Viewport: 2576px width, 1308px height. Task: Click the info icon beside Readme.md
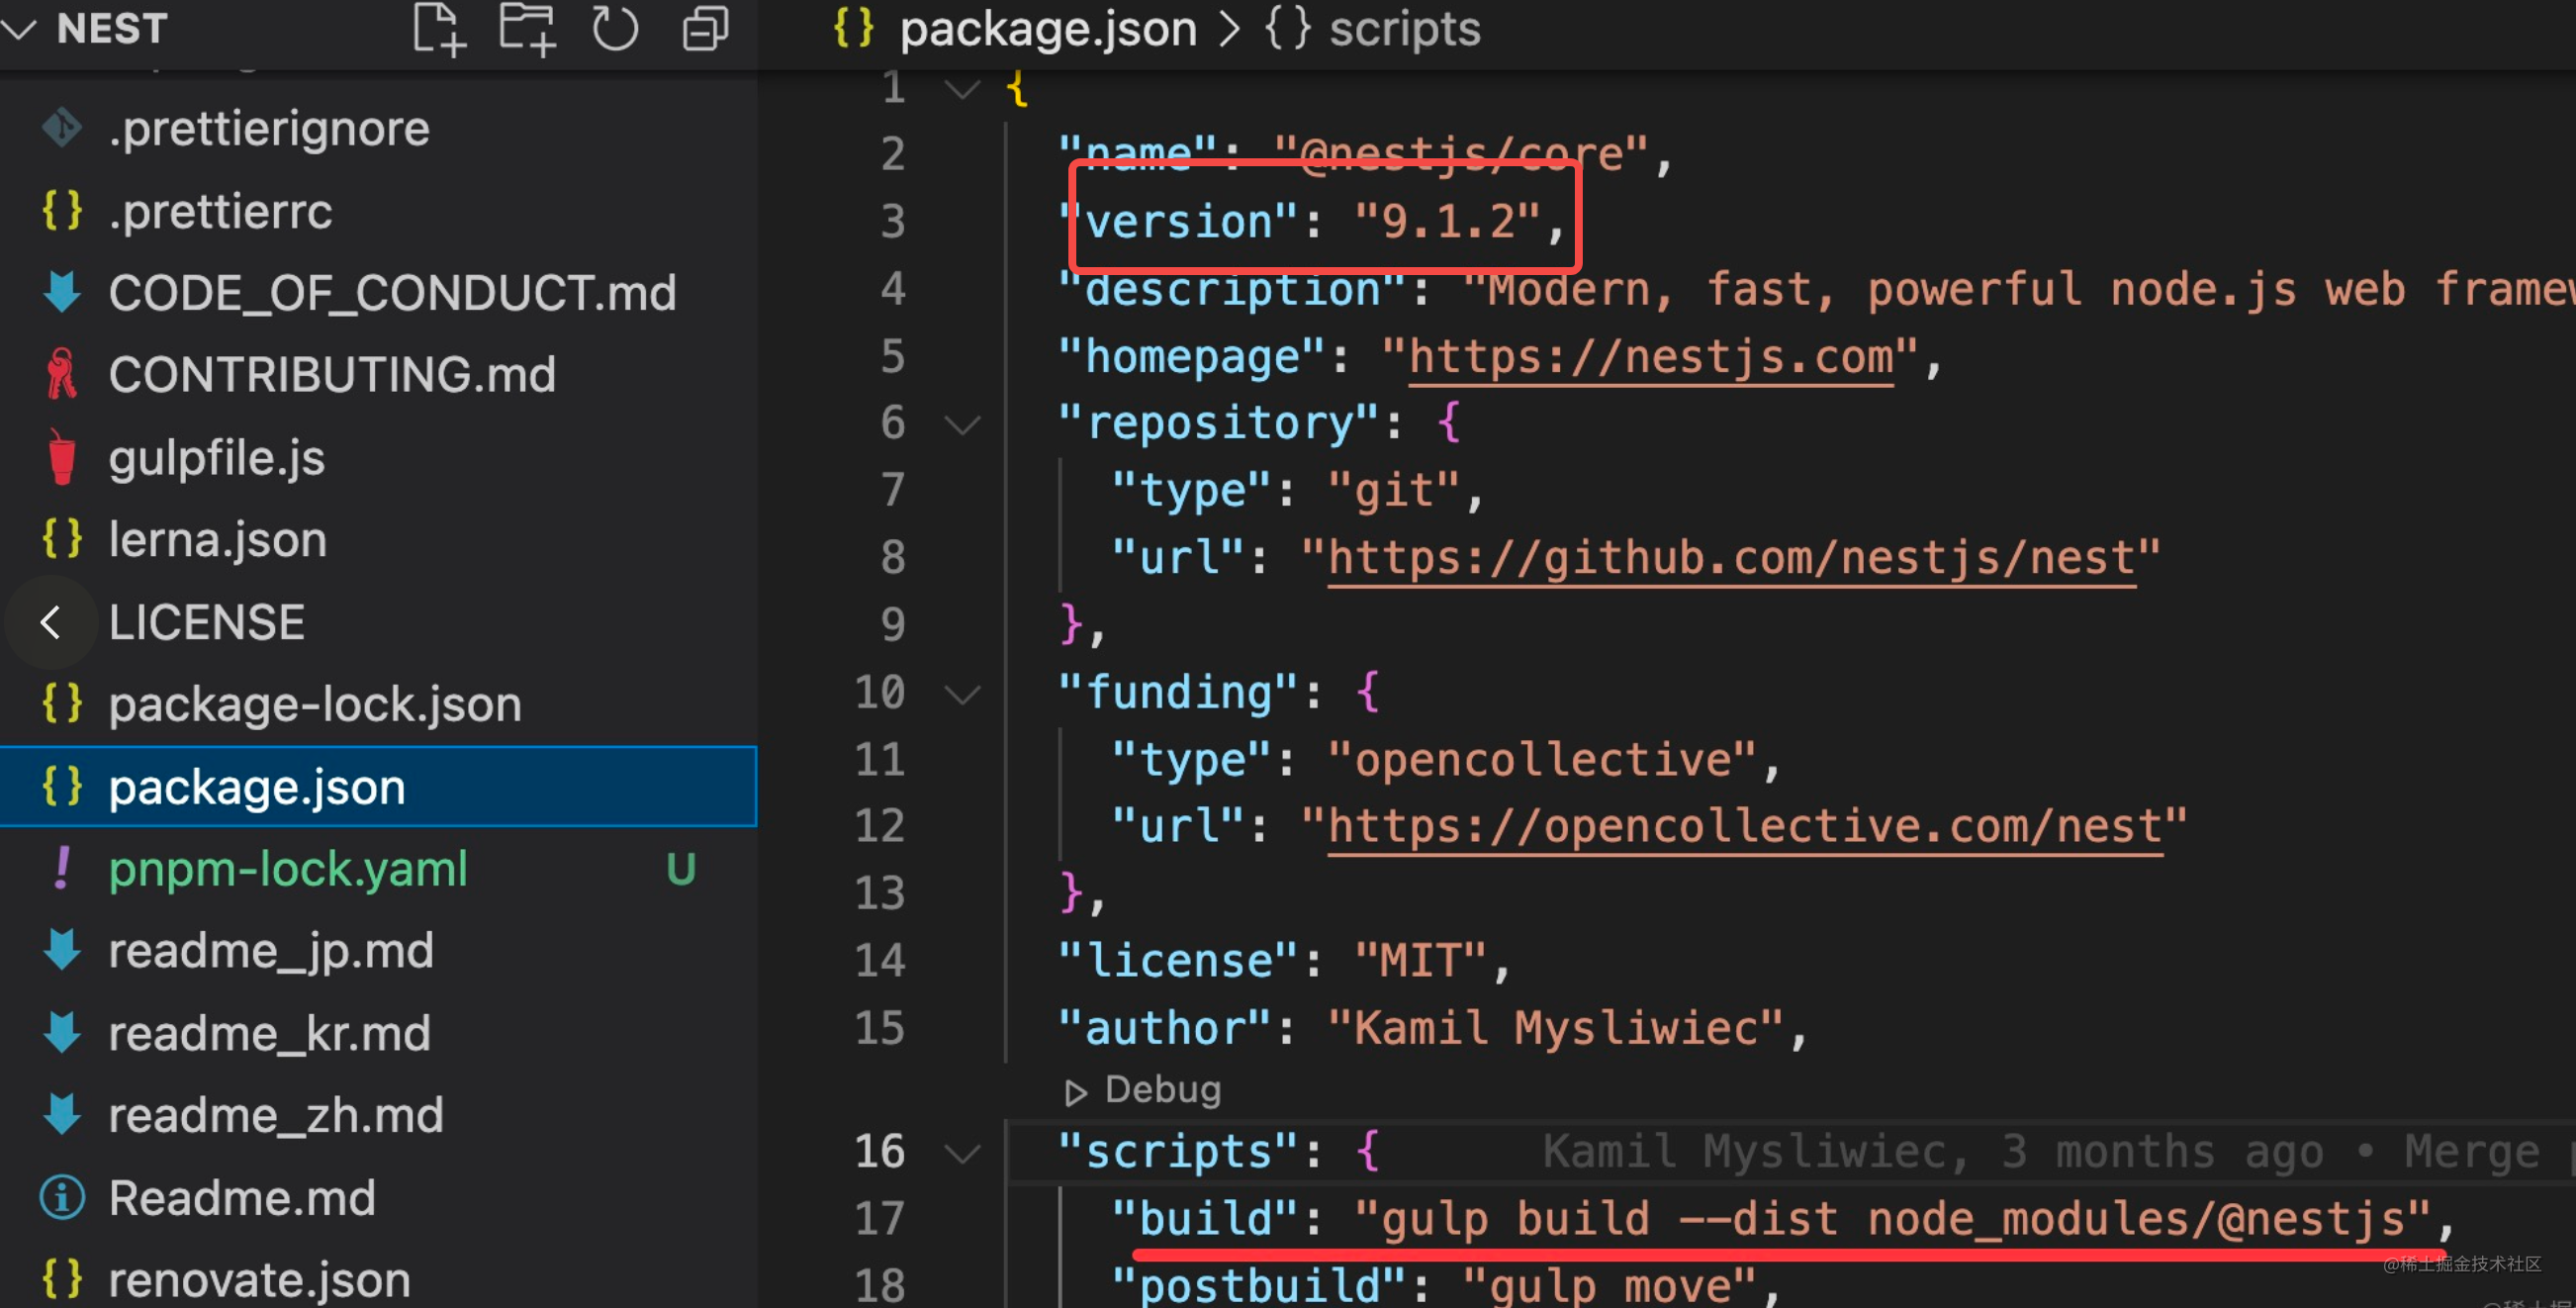(x=62, y=1197)
